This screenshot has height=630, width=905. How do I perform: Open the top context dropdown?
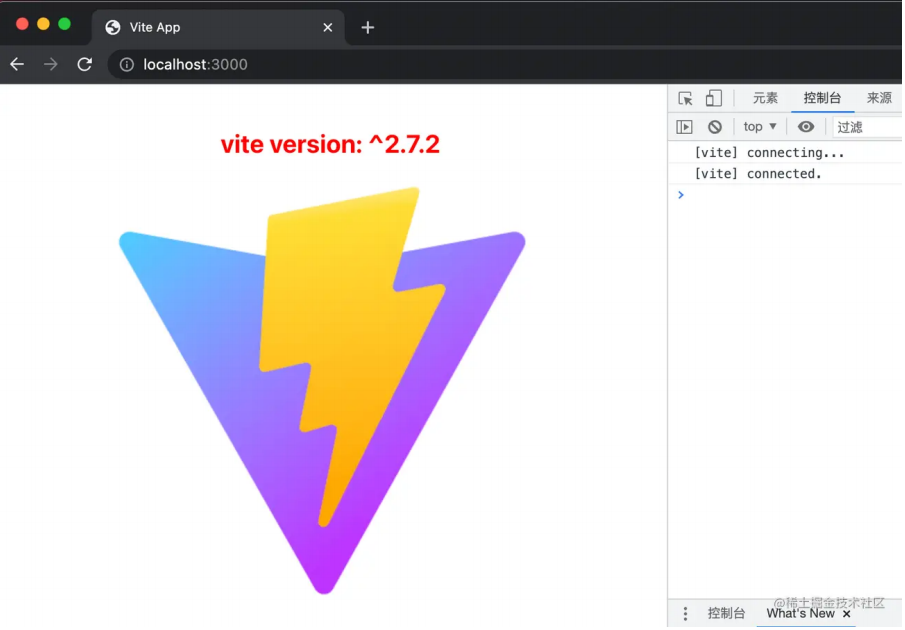coord(760,127)
